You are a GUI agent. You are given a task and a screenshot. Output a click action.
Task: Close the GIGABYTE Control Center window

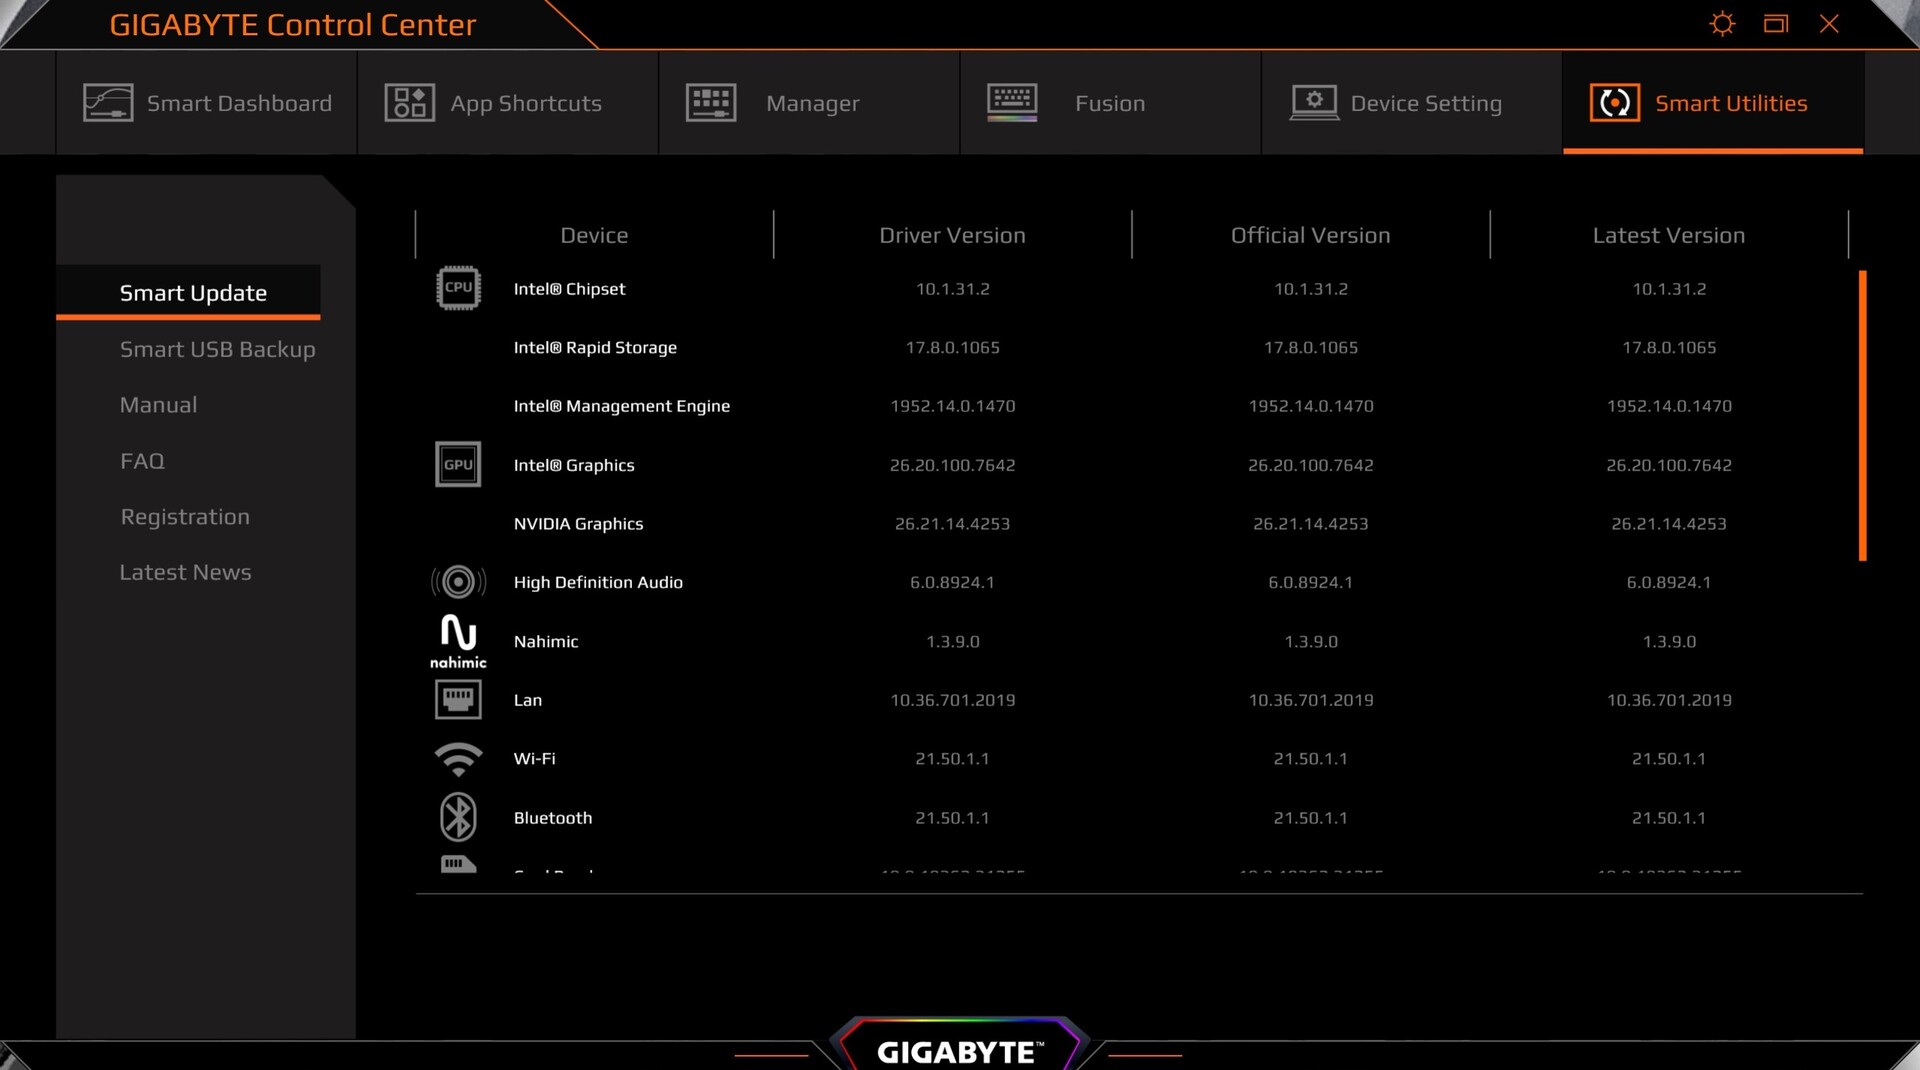(x=1829, y=24)
